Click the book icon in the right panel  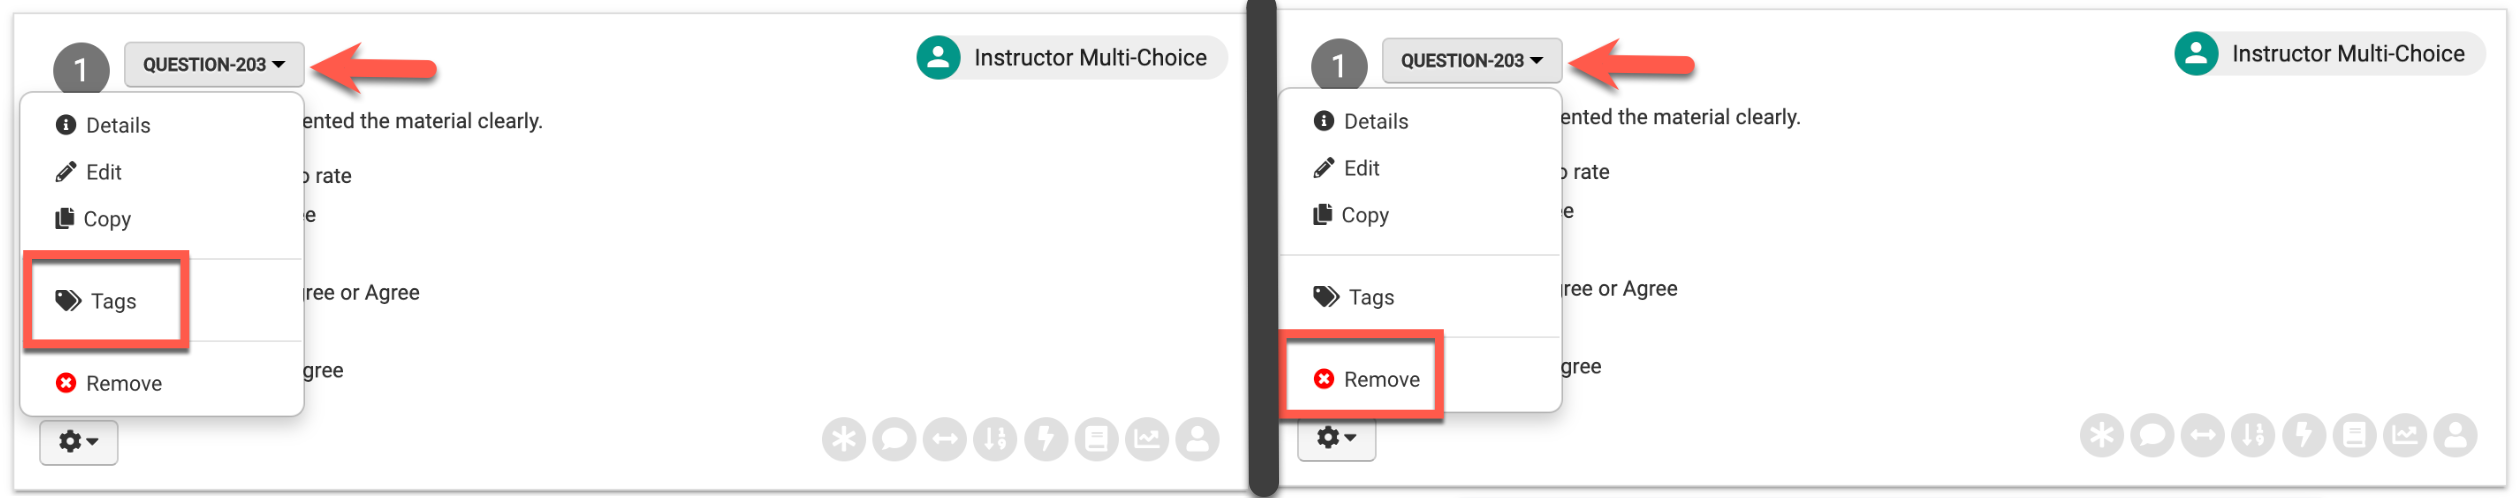[x=2354, y=435]
